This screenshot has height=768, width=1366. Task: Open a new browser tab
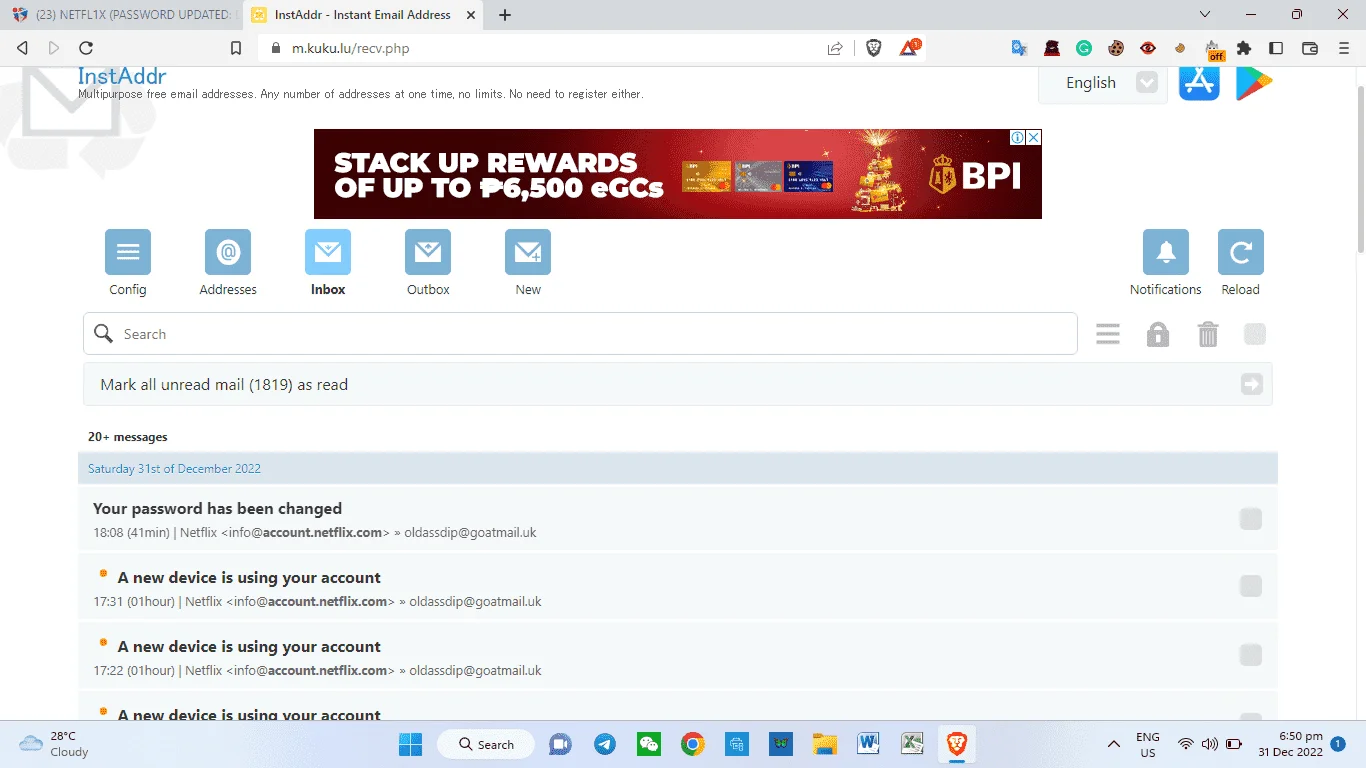[505, 15]
